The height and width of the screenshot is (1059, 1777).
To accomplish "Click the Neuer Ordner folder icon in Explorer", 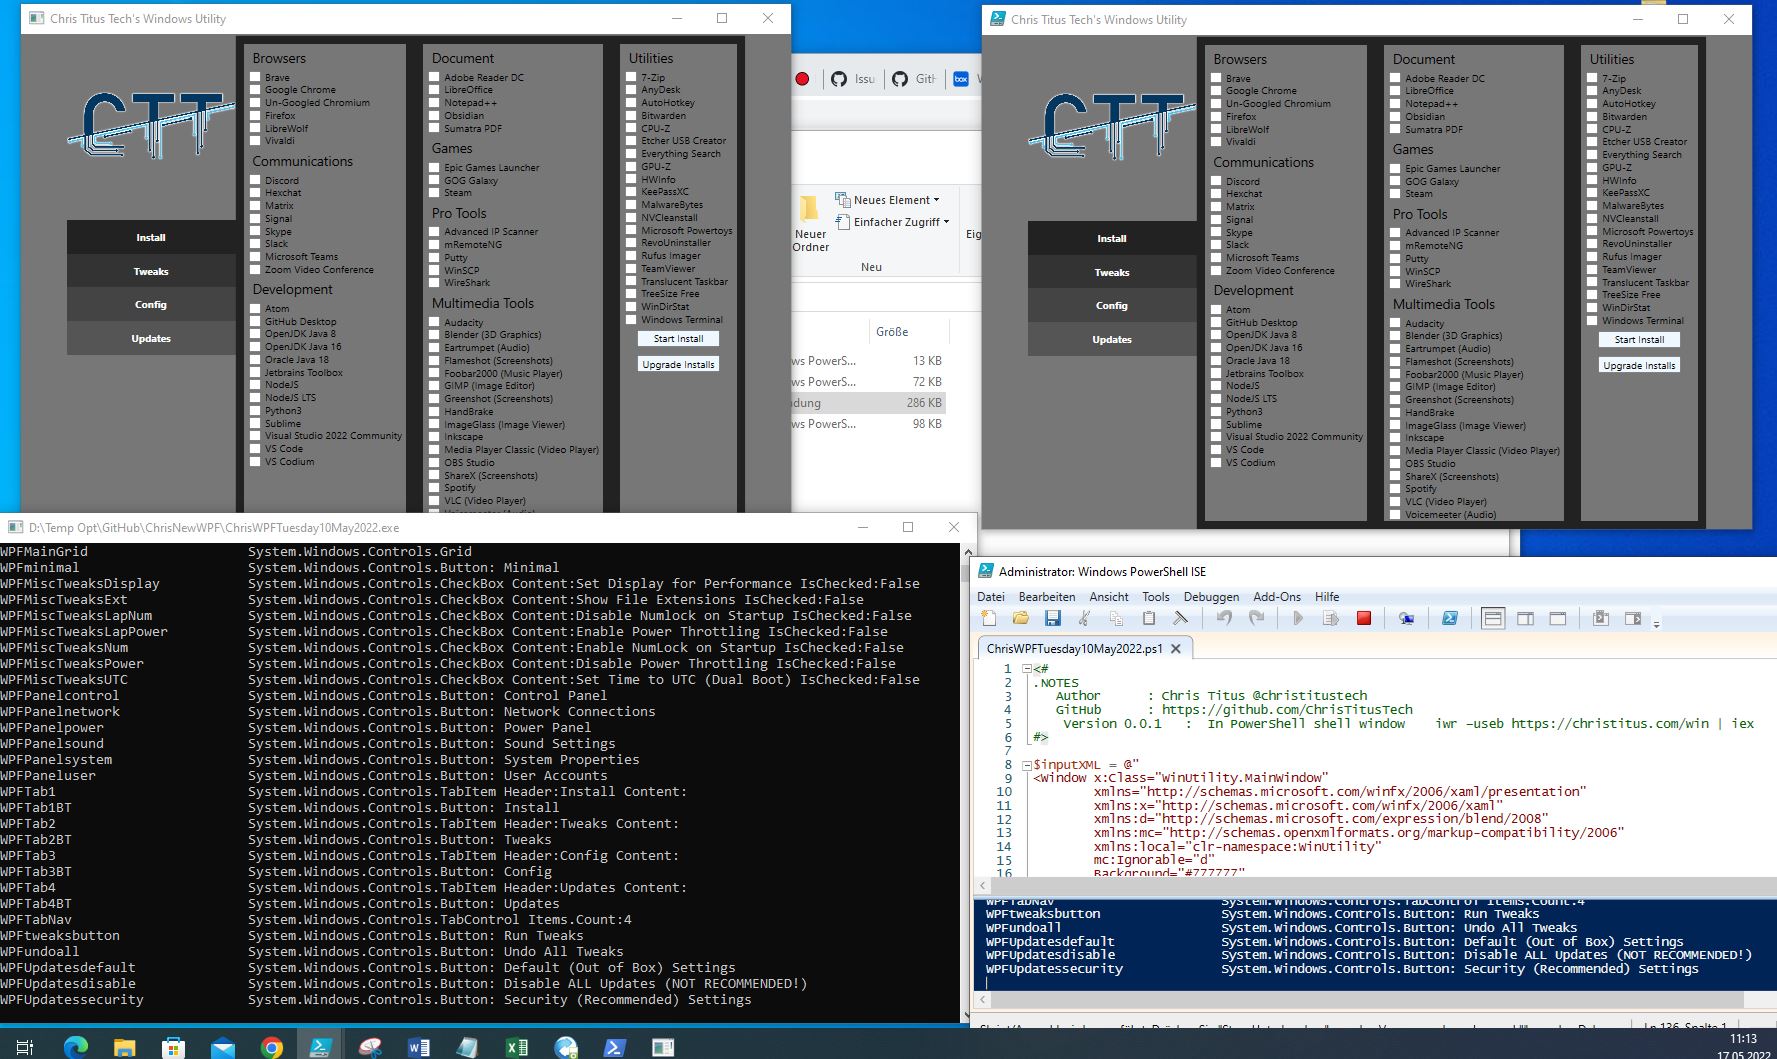I will click(809, 209).
